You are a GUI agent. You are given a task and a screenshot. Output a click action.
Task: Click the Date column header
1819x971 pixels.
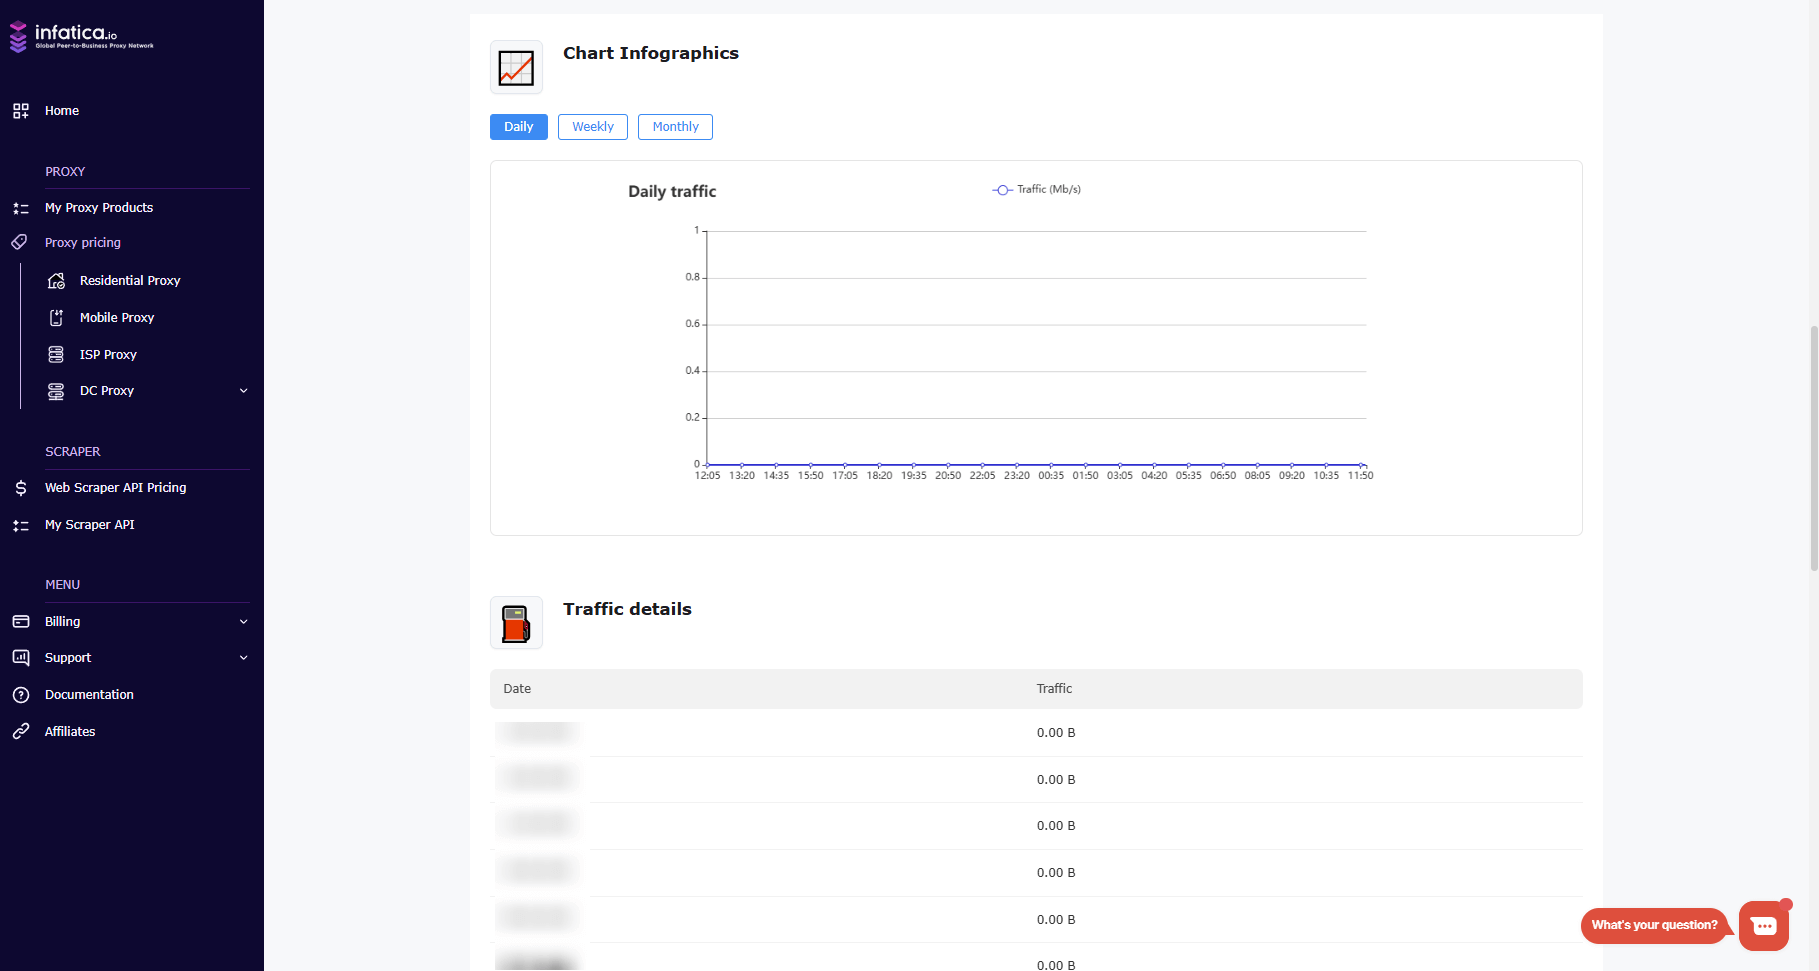point(517,689)
